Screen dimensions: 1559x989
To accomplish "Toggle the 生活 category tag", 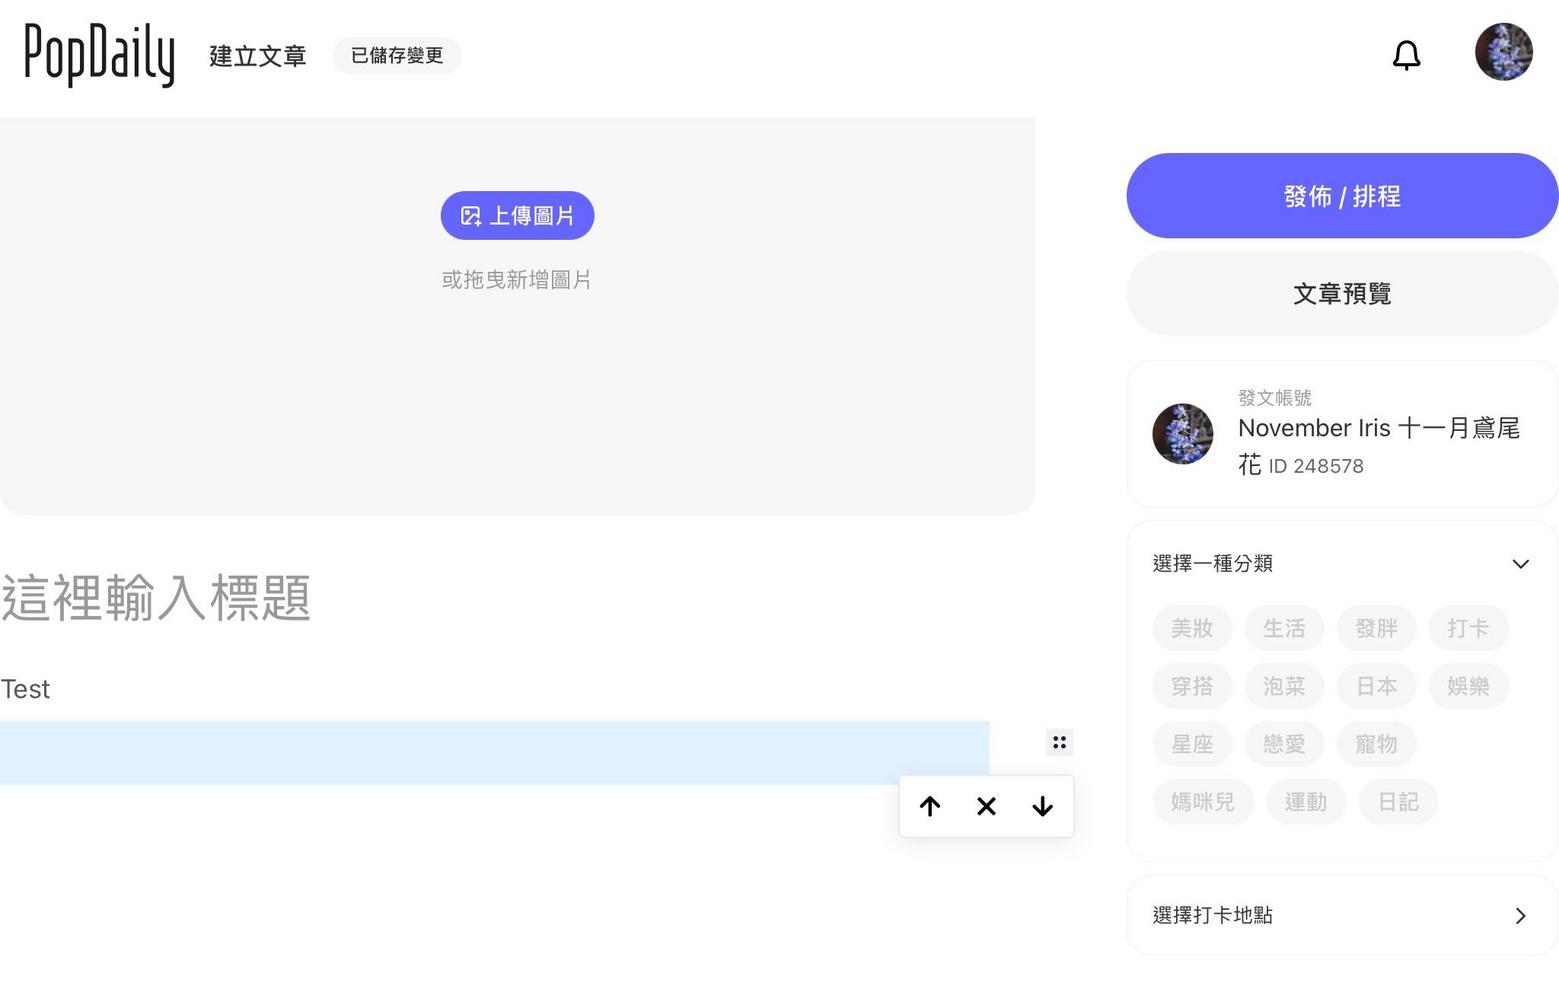I will (1284, 628).
